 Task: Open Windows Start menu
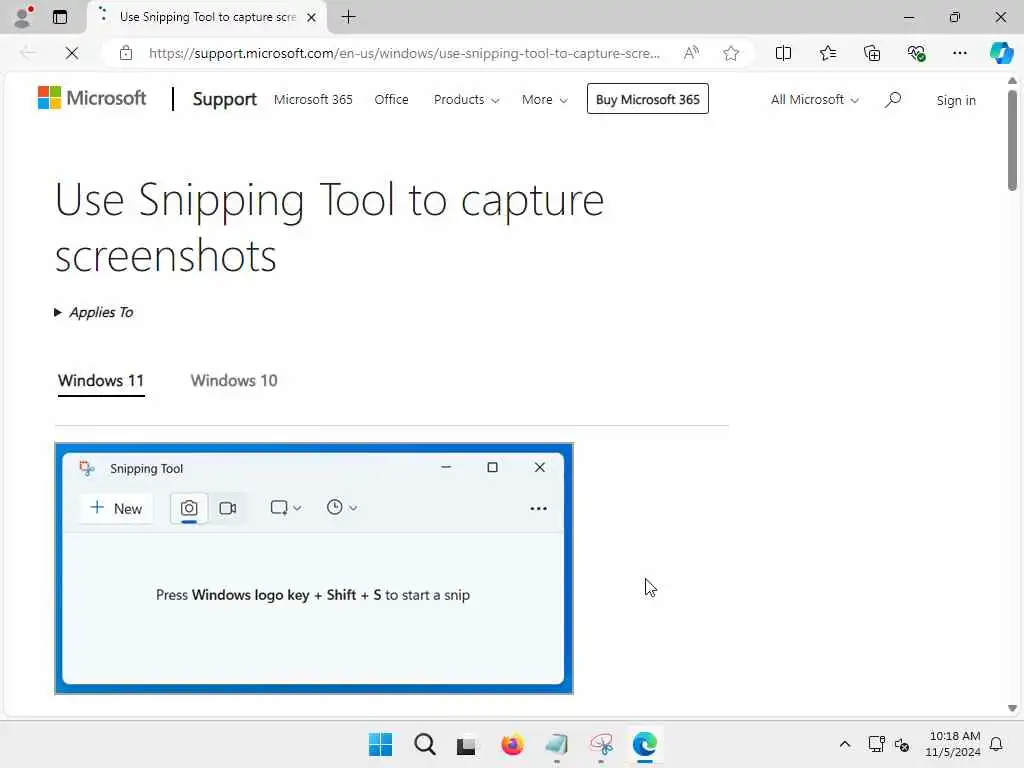[x=380, y=744]
